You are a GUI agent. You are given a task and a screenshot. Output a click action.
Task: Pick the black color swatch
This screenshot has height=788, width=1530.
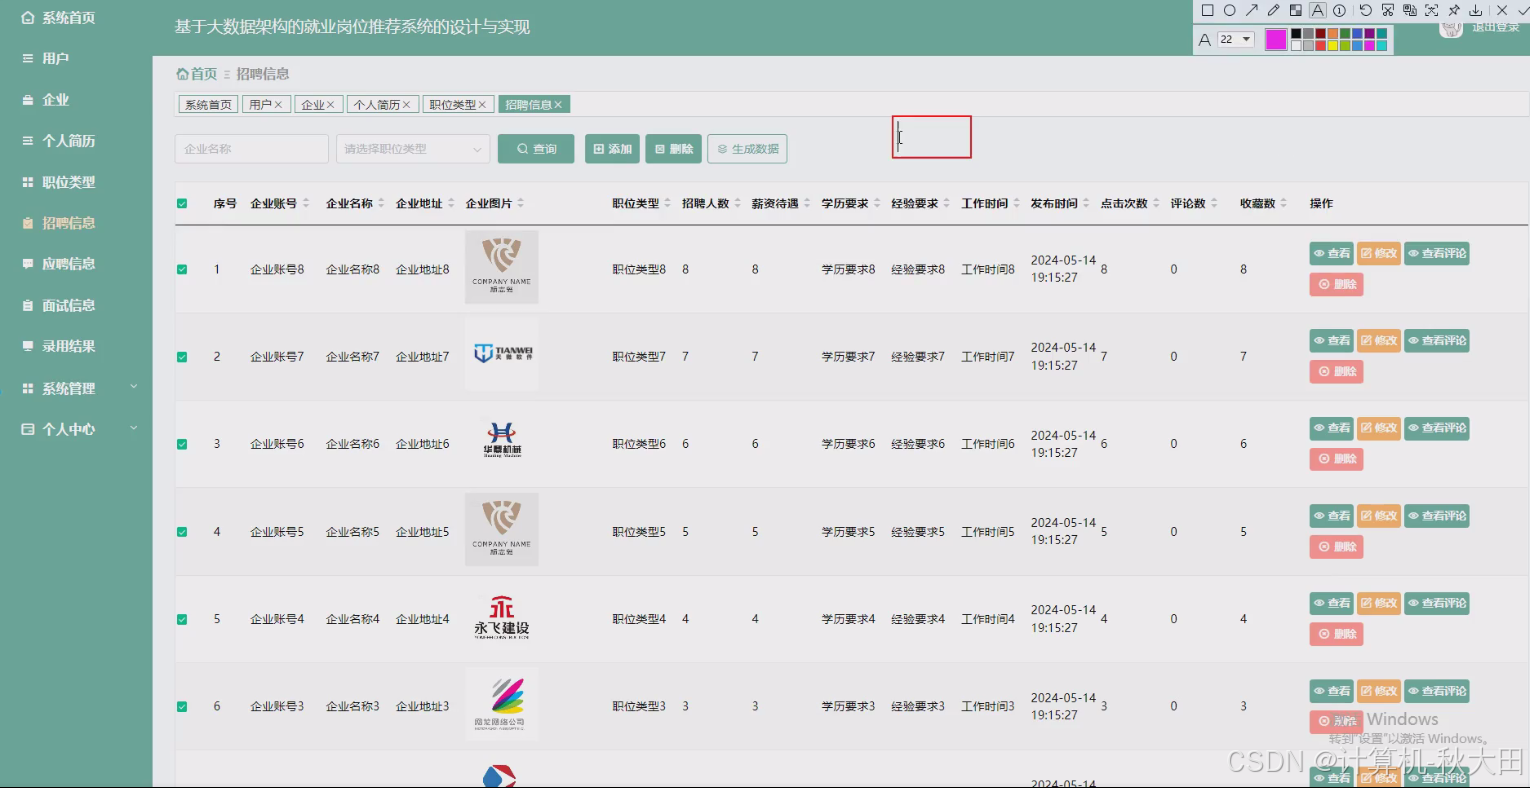tap(1296, 33)
